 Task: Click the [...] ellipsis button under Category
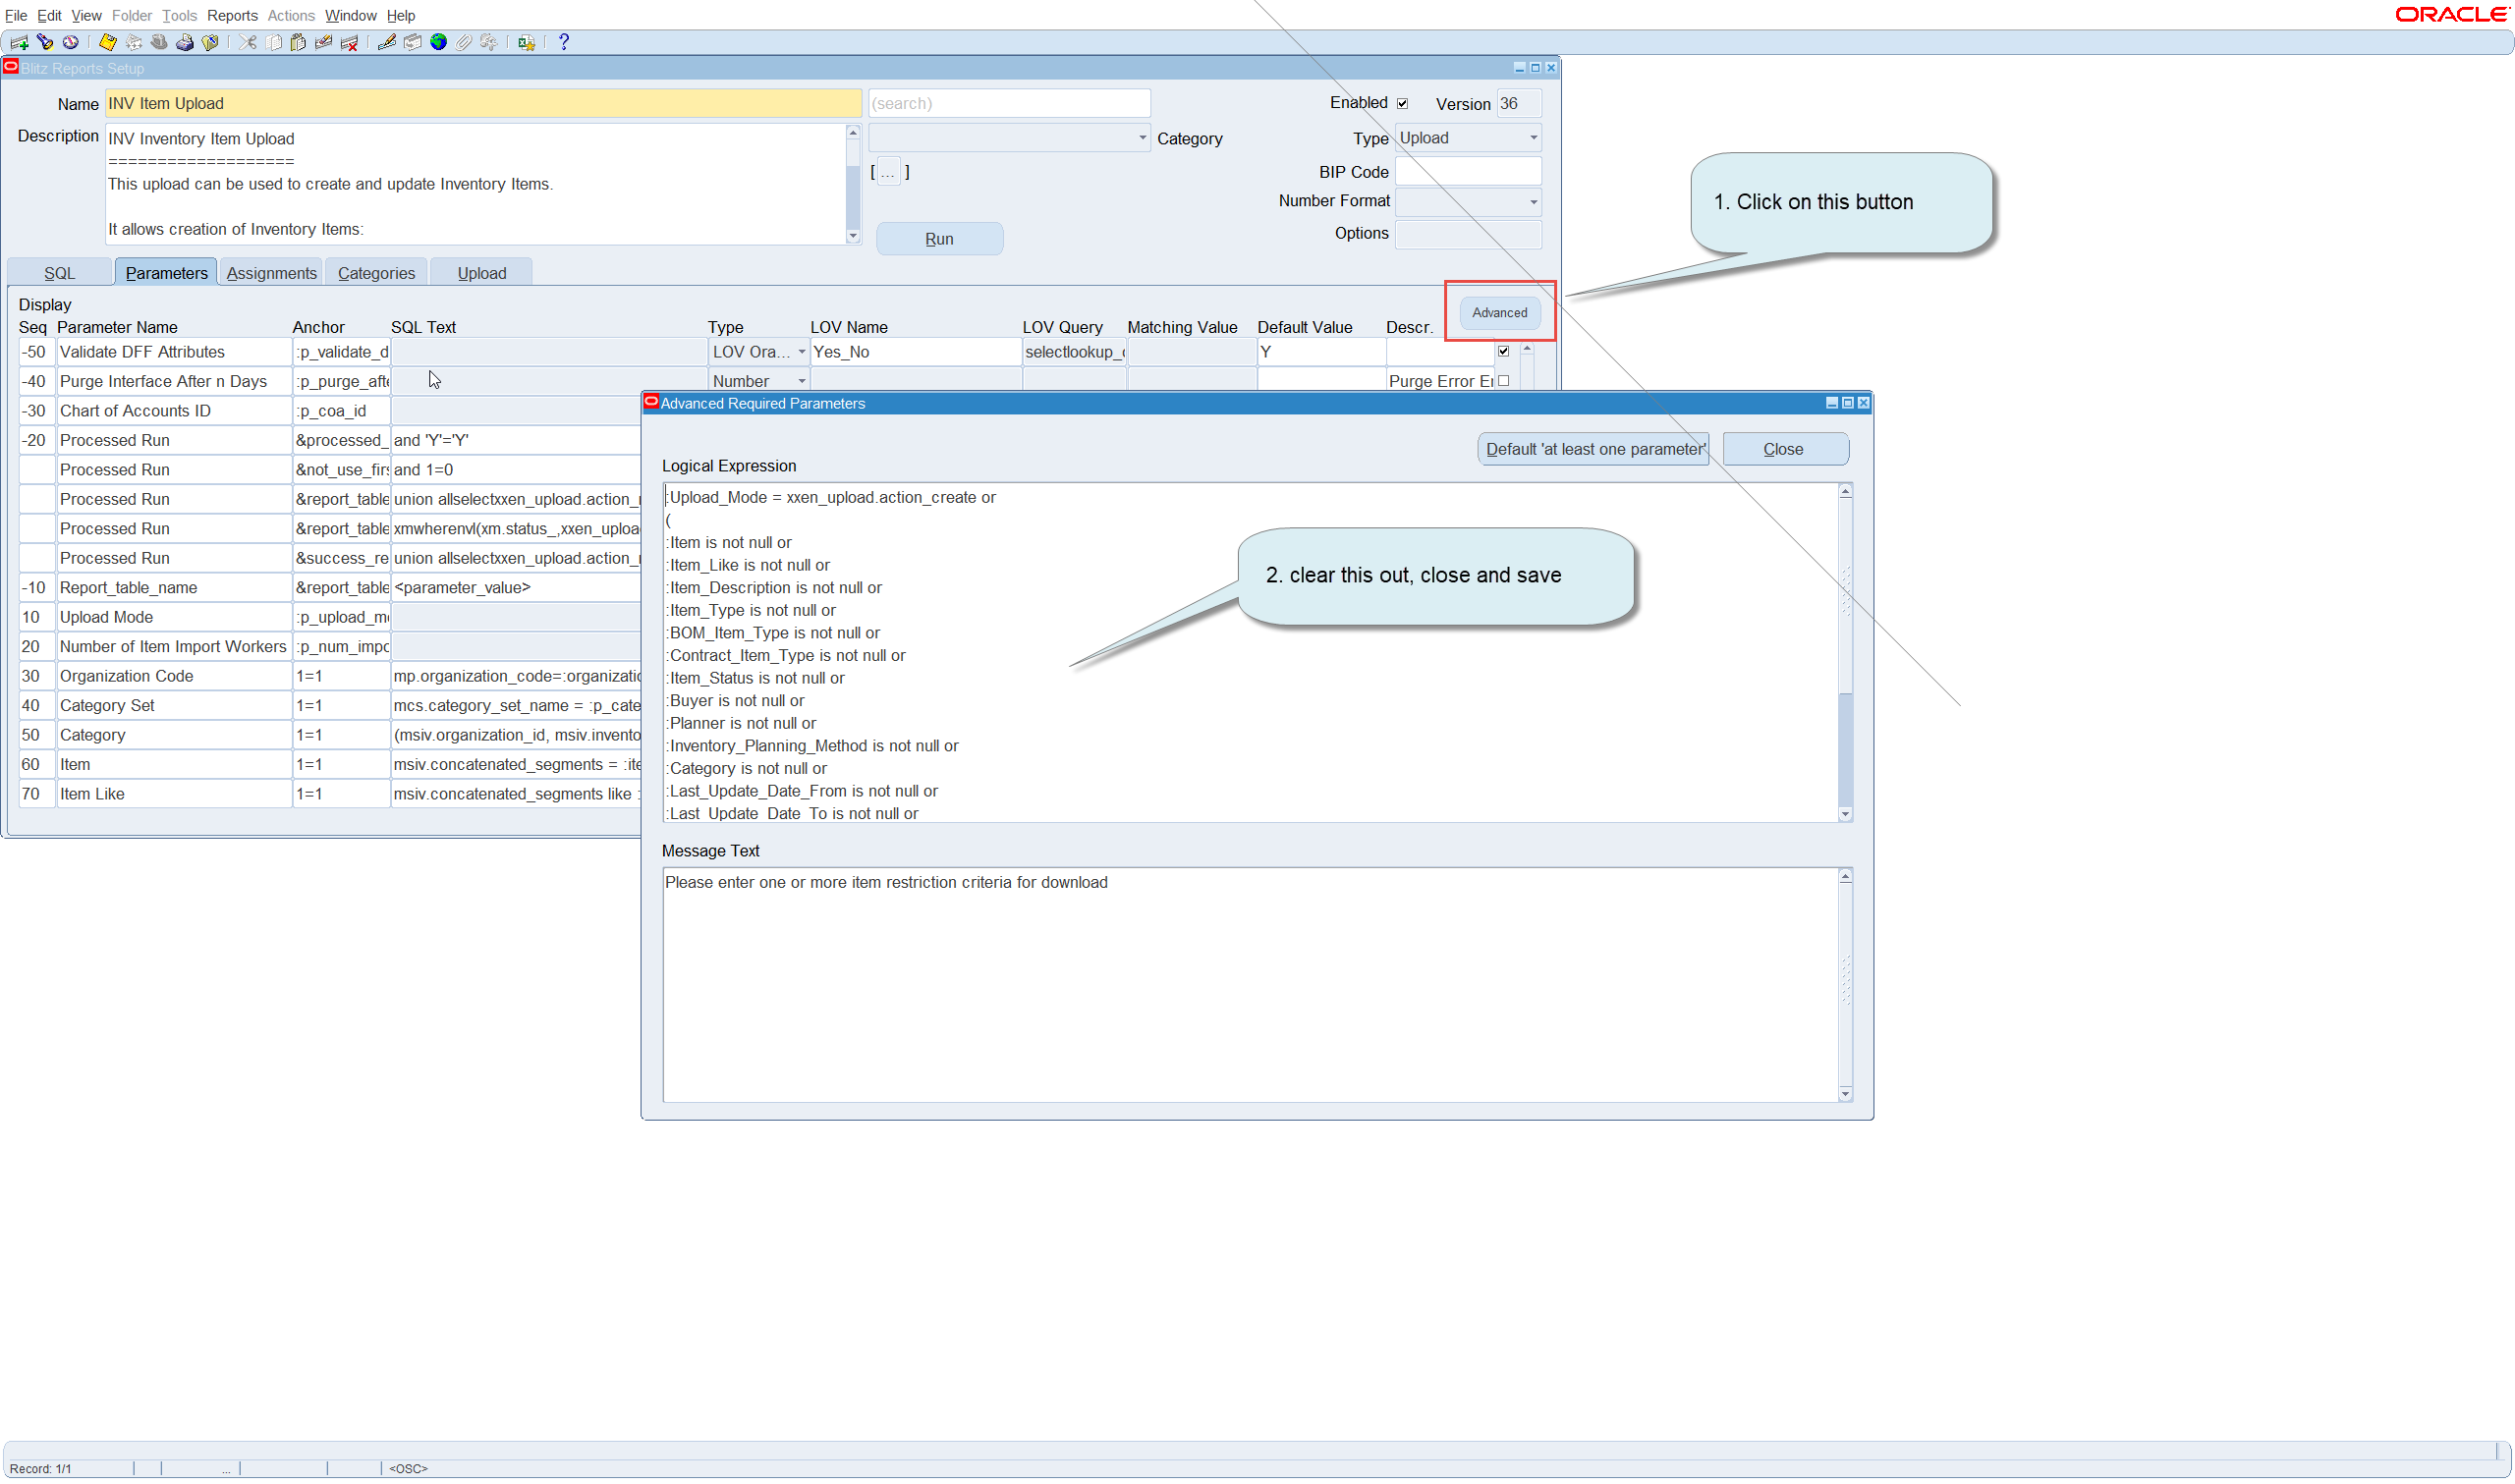point(889,172)
